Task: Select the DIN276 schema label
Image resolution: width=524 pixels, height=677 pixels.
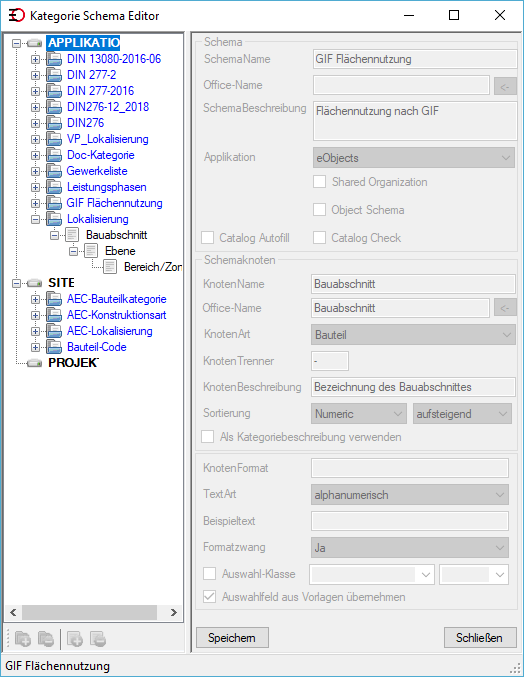Action: [x=85, y=123]
